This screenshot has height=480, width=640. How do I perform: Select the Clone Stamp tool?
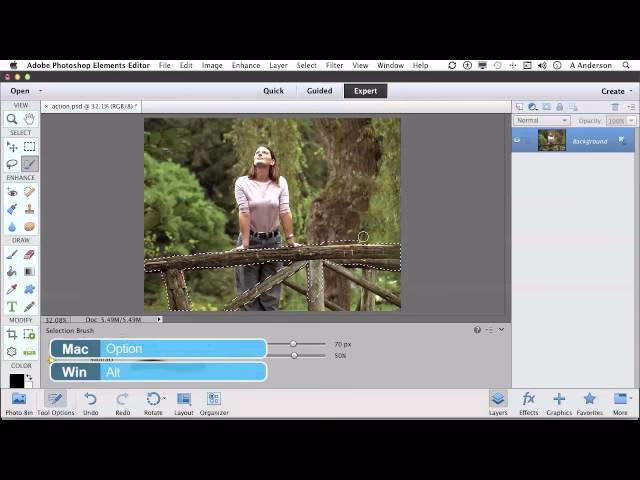coord(29,209)
